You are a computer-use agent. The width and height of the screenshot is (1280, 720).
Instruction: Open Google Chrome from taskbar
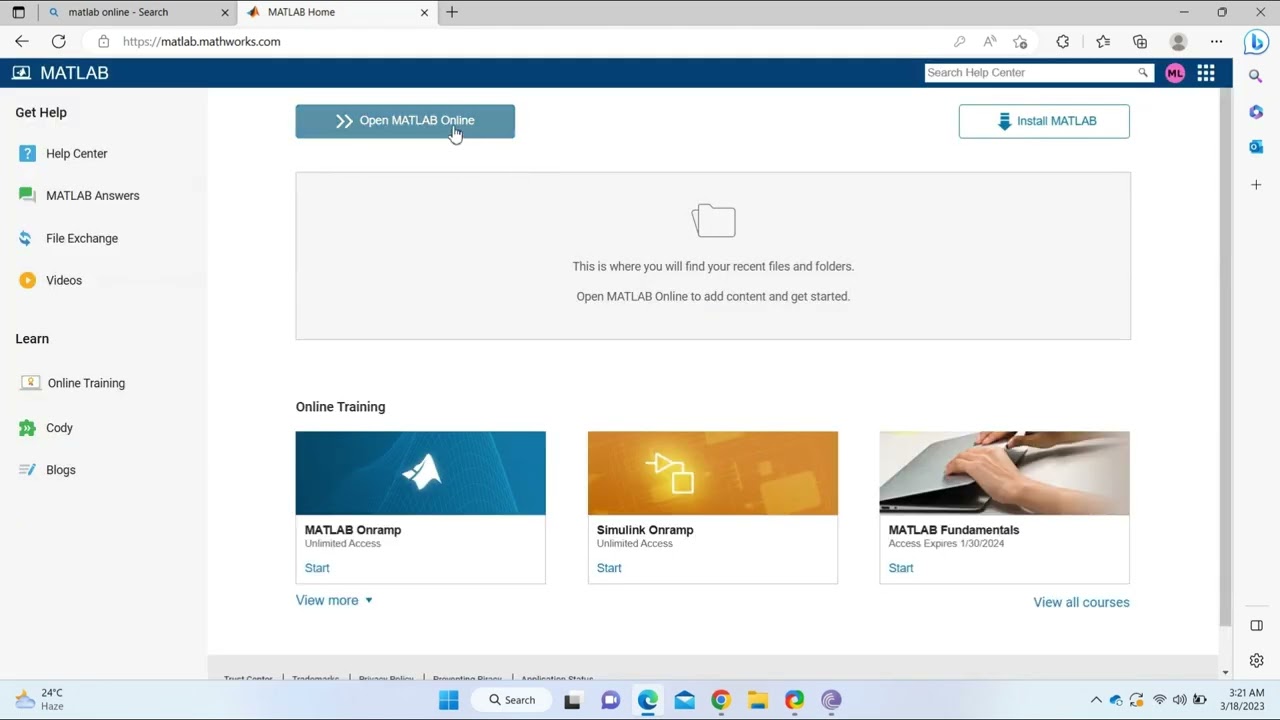(721, 700)
